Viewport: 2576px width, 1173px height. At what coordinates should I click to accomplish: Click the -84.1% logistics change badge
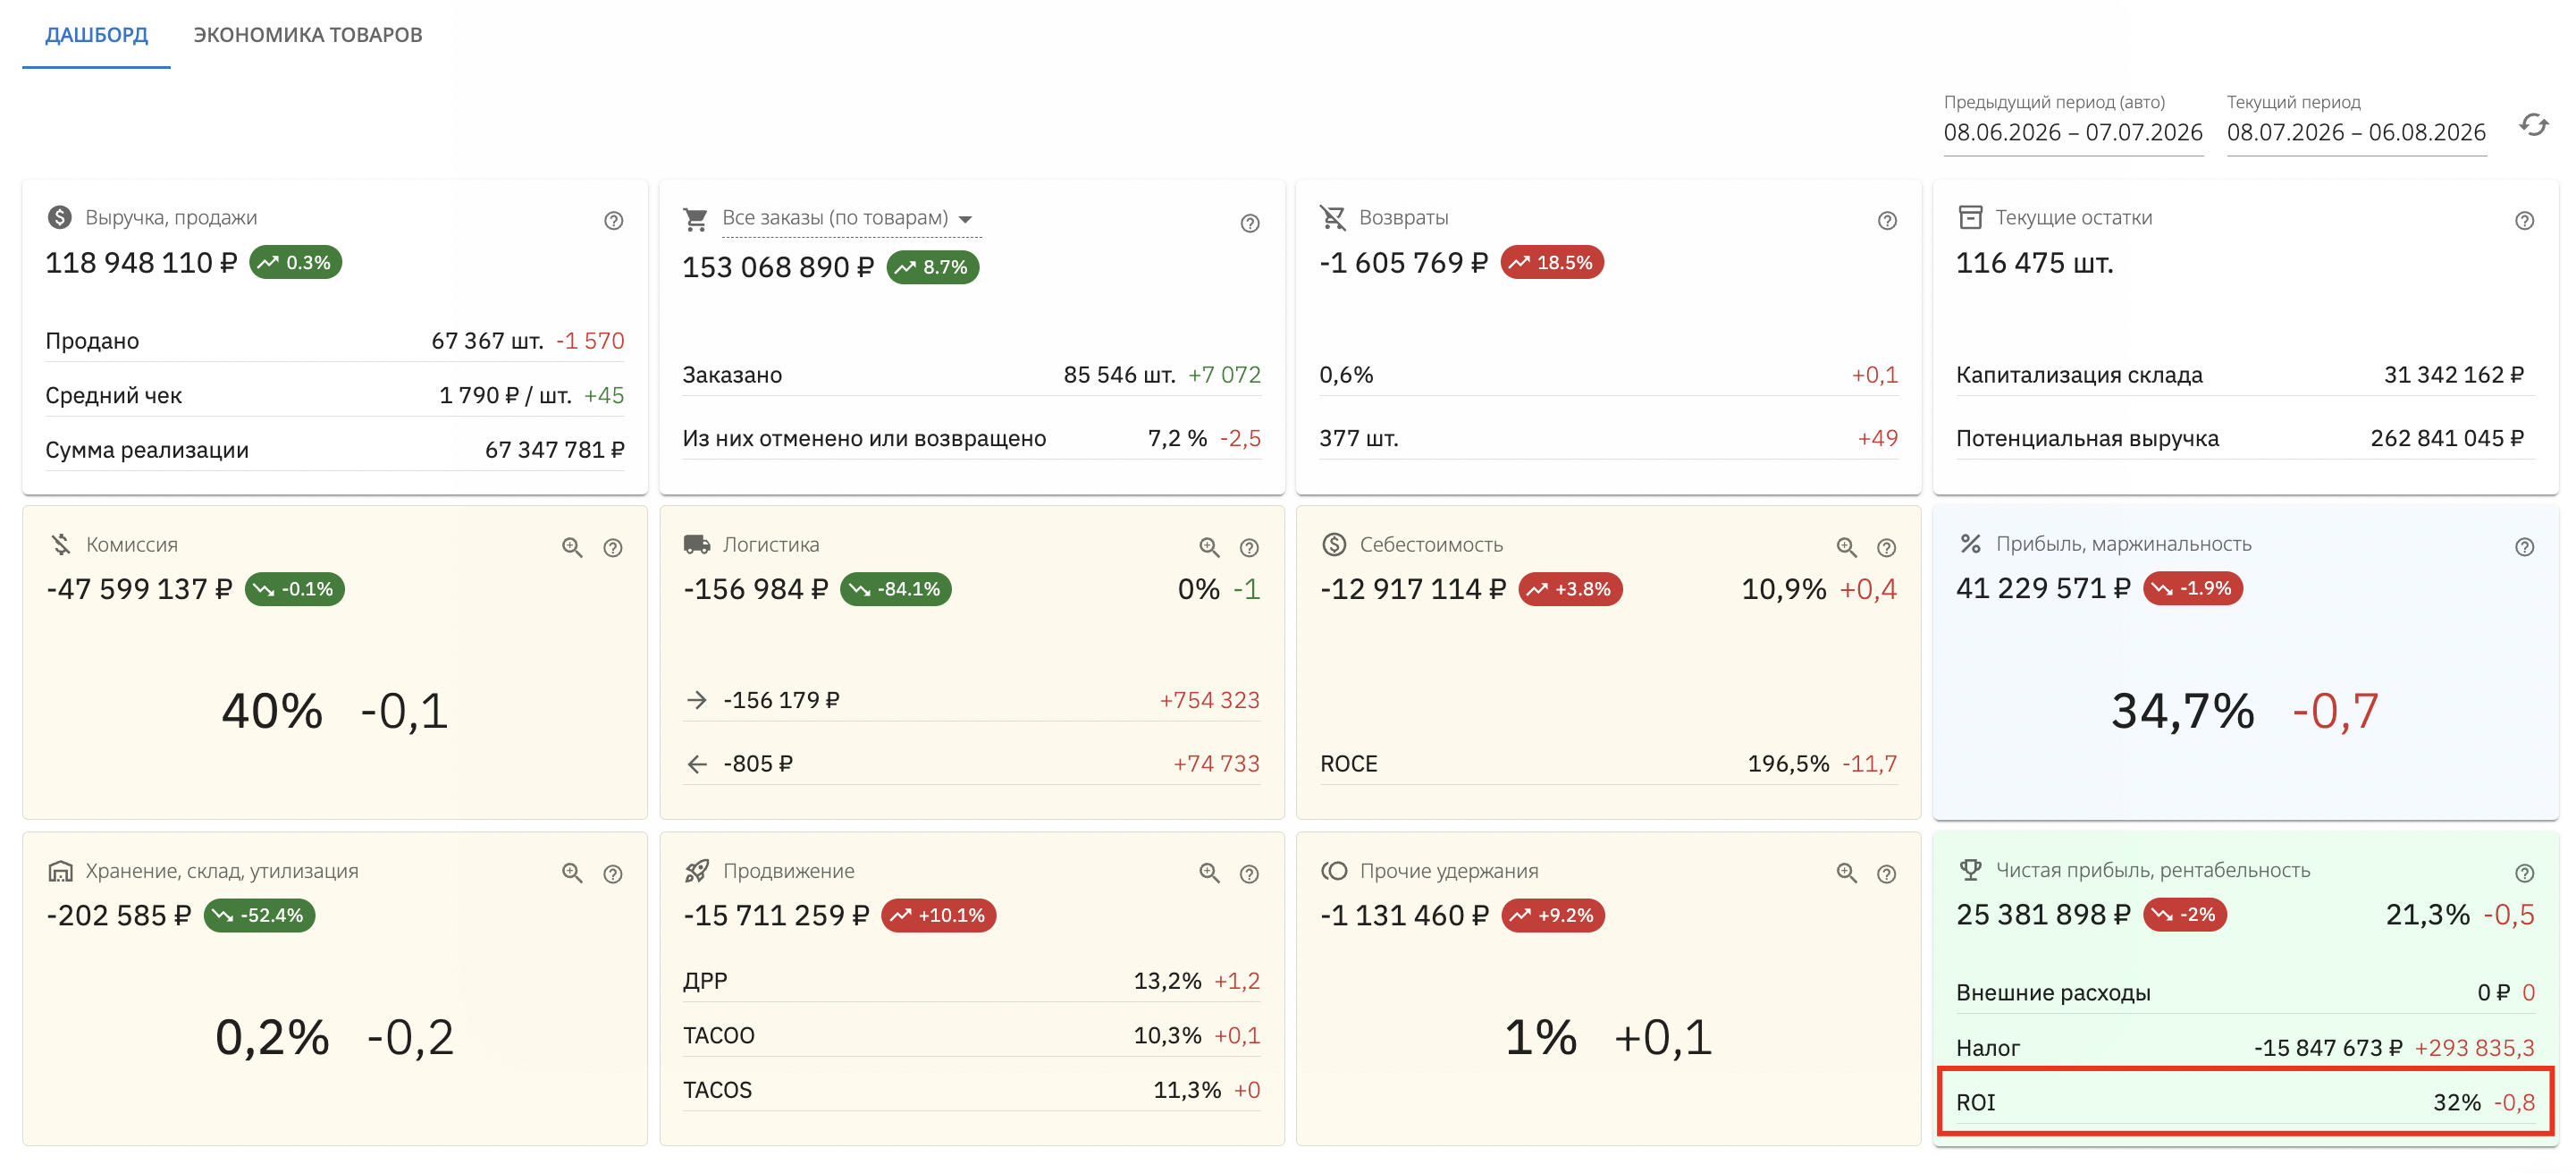pyautogui.click(x=896, y=589)
